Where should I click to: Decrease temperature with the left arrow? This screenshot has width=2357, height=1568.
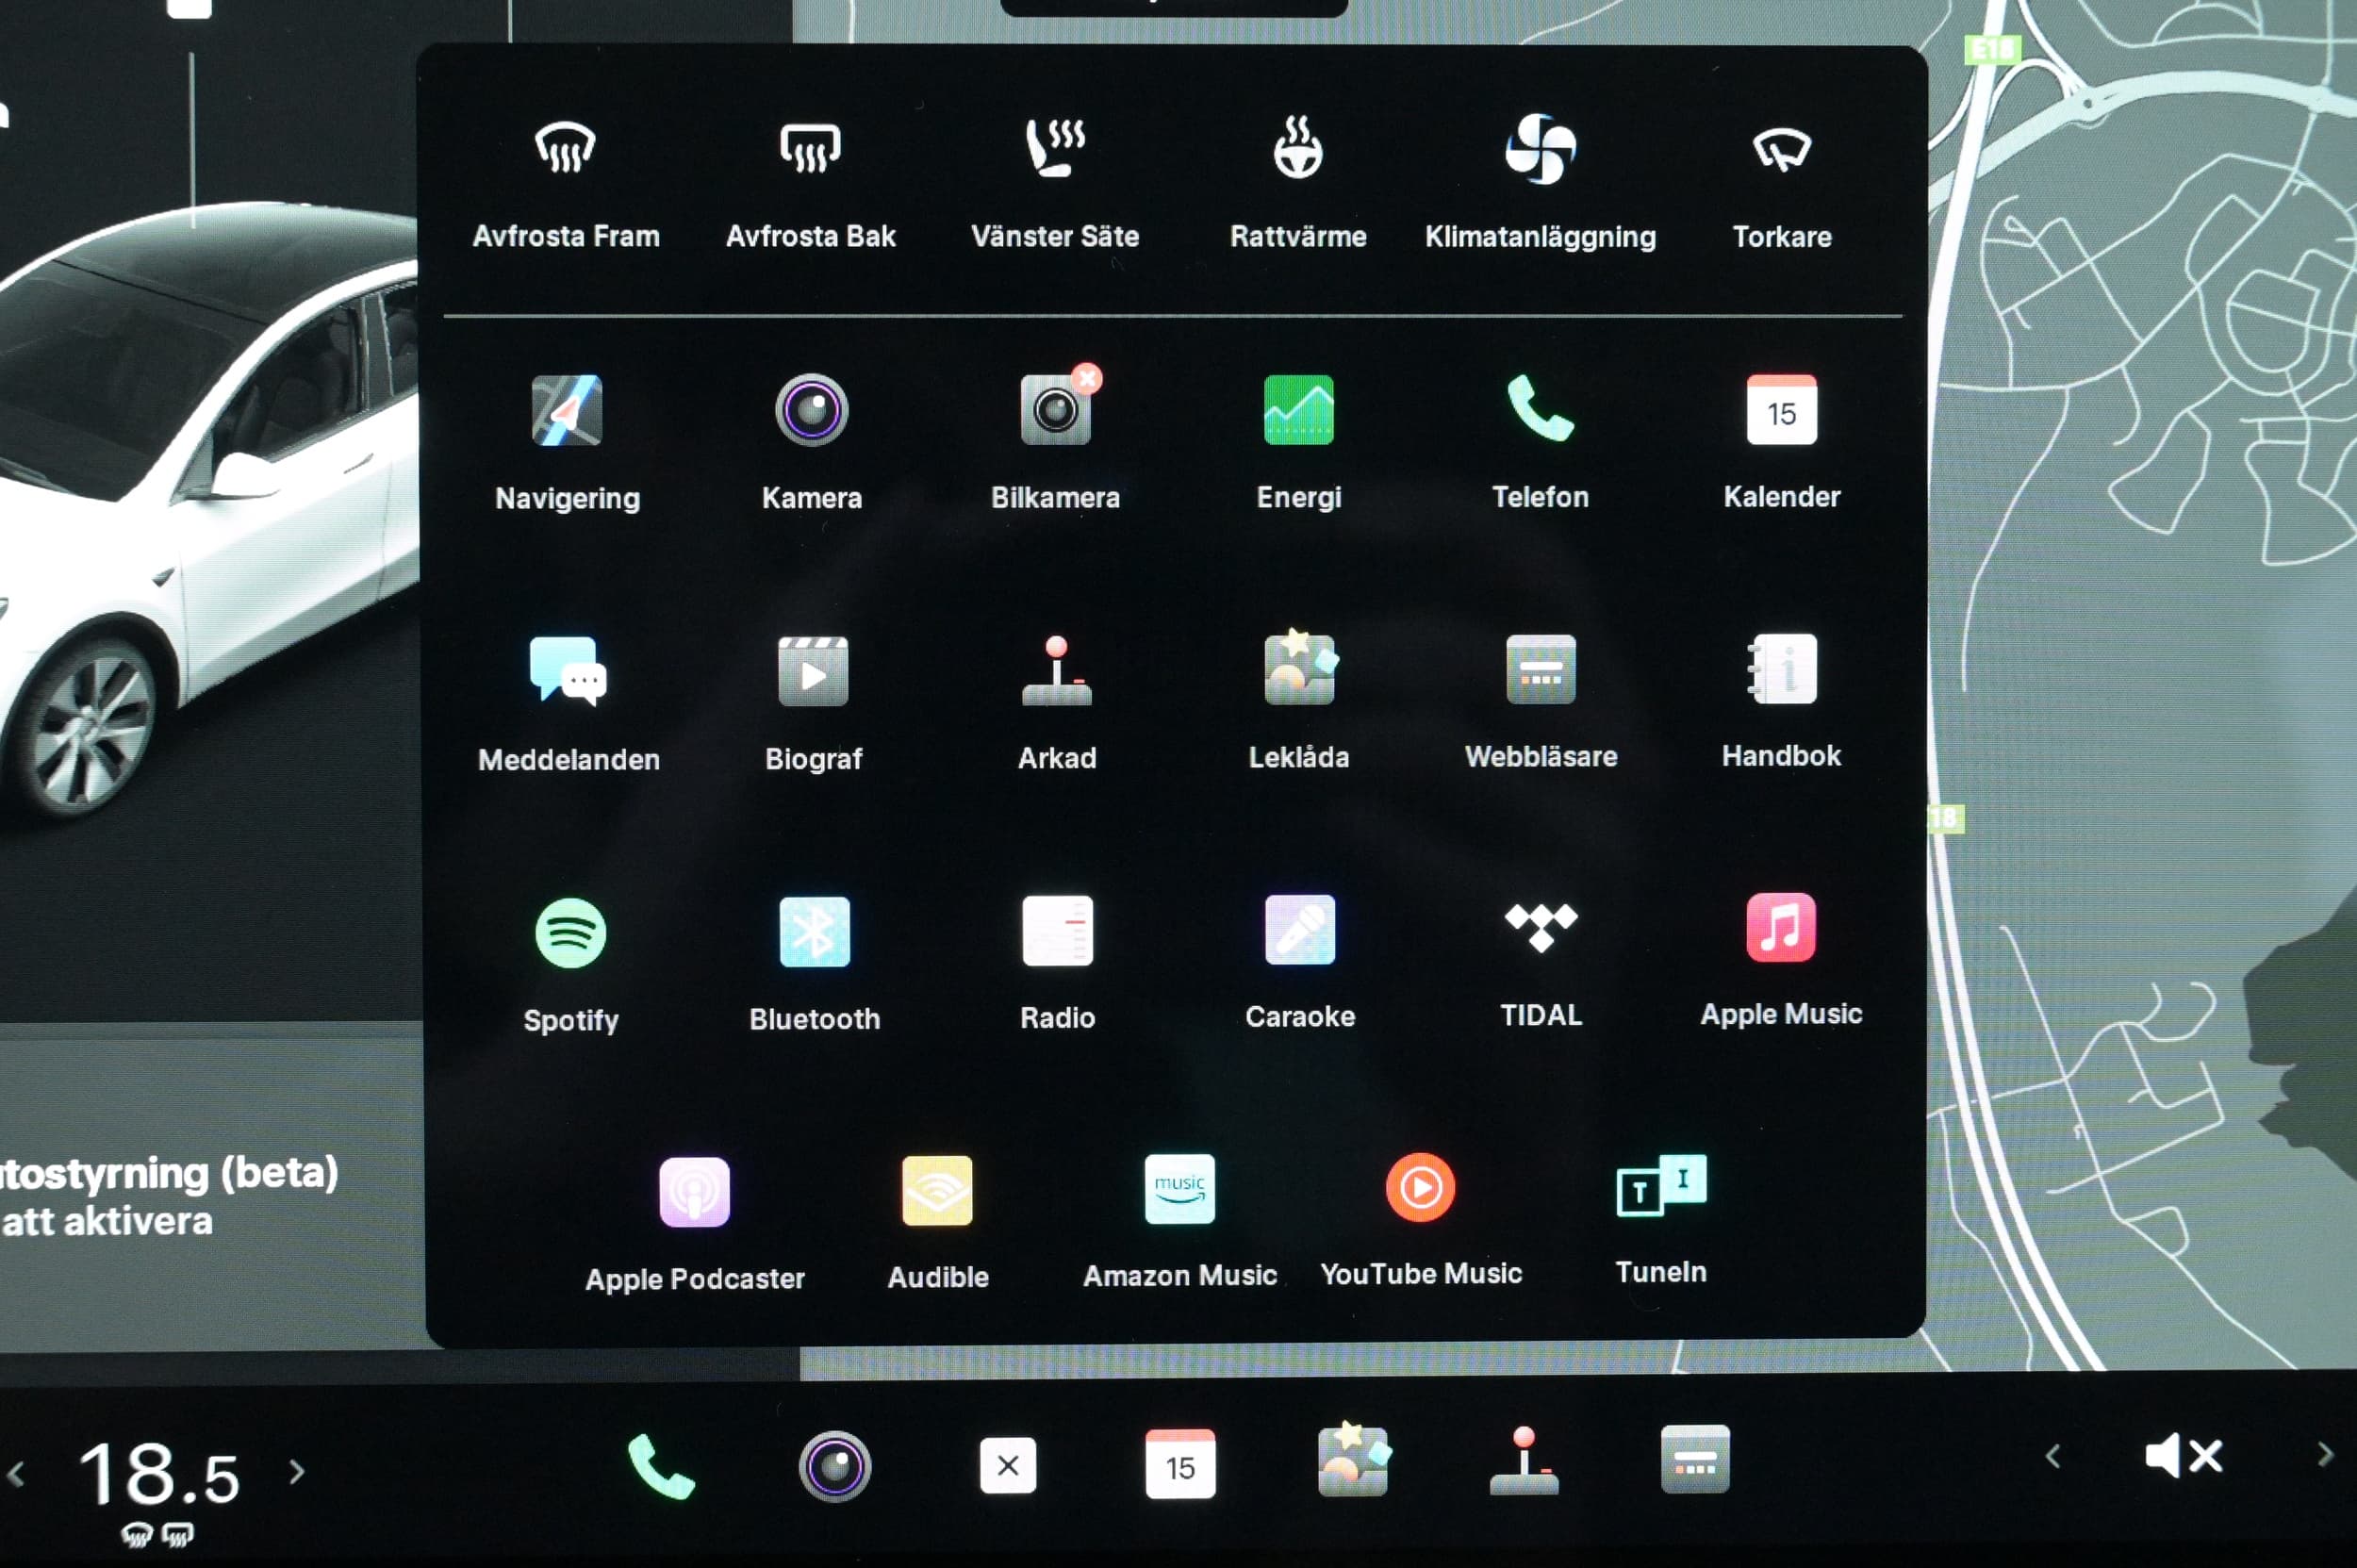pos(15,1473)
